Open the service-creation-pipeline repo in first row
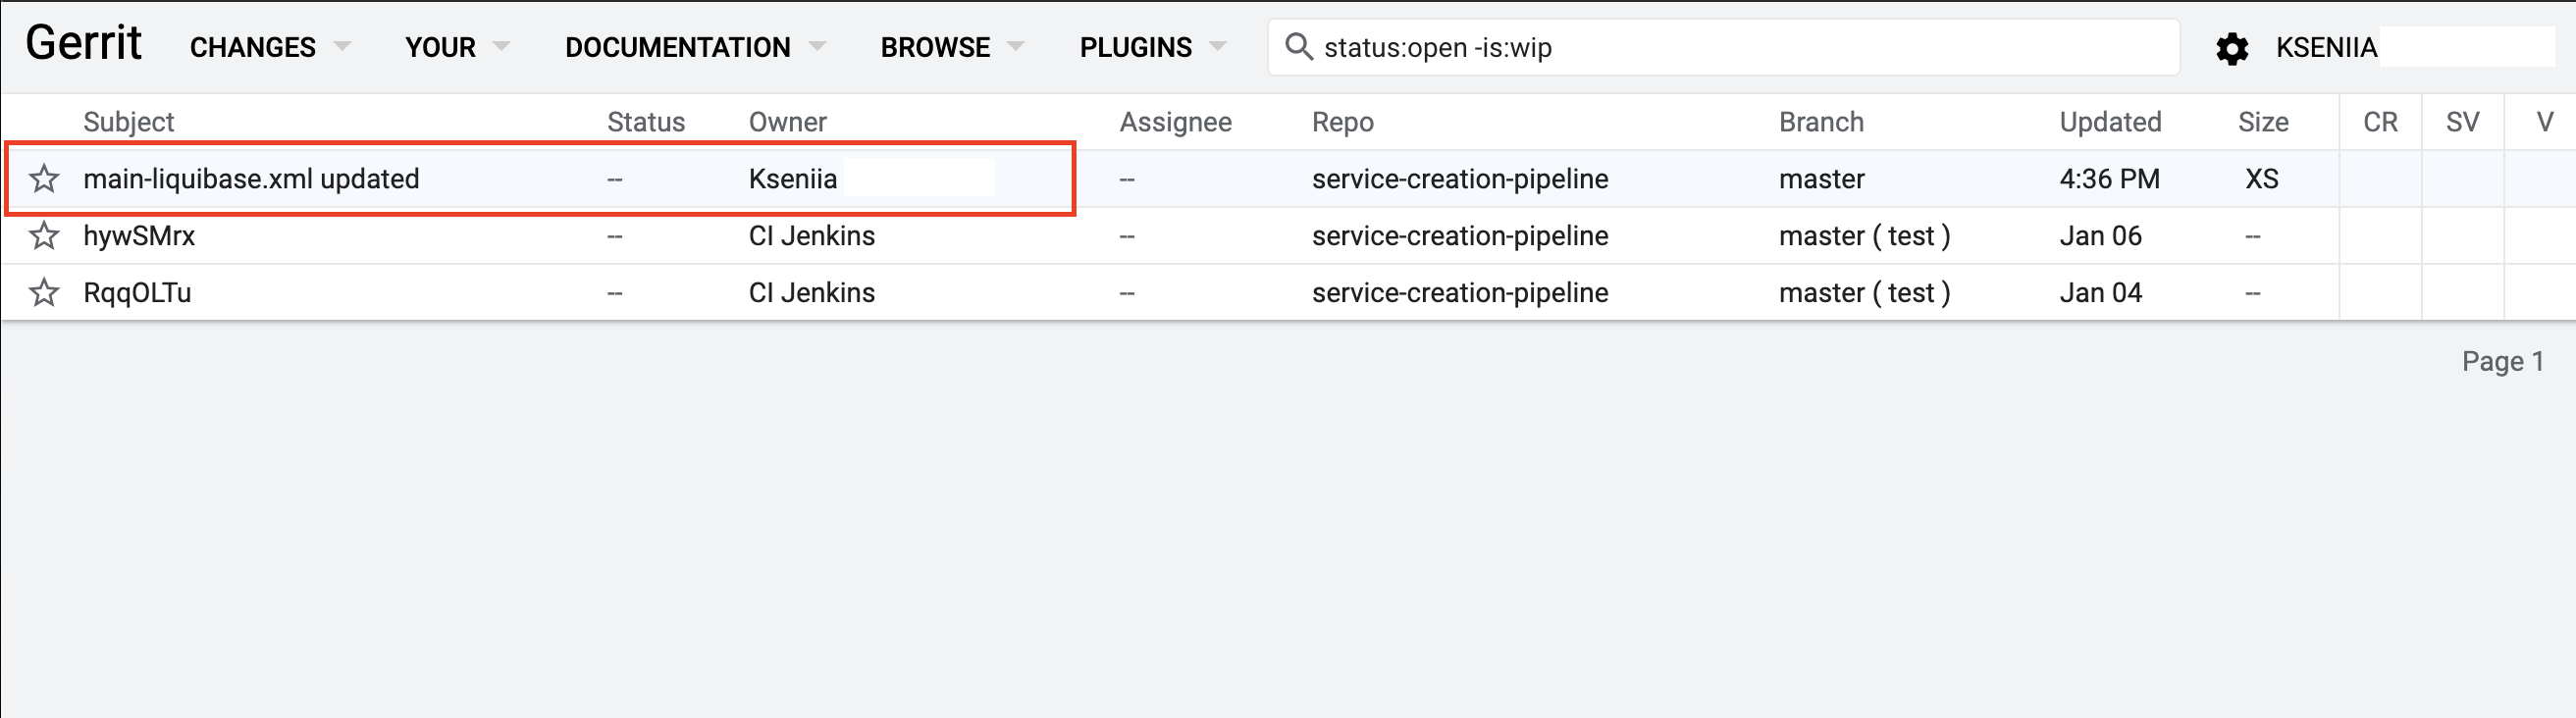The image size is (2576, 718). 1459,179
